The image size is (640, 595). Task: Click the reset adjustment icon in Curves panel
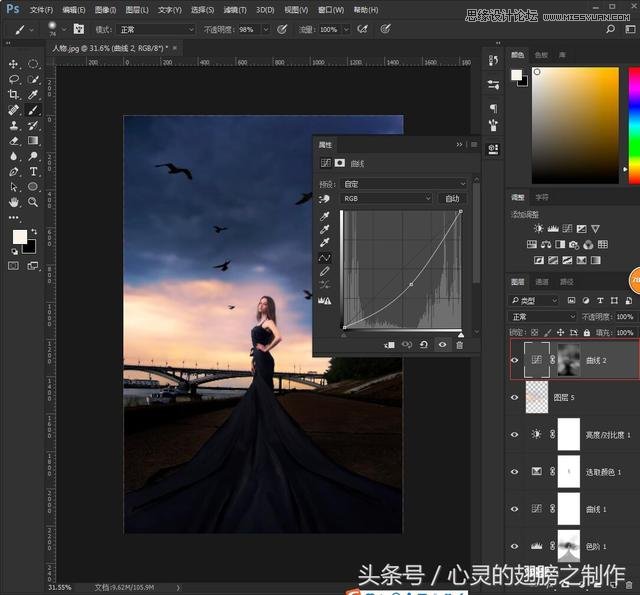coord(424,345)
